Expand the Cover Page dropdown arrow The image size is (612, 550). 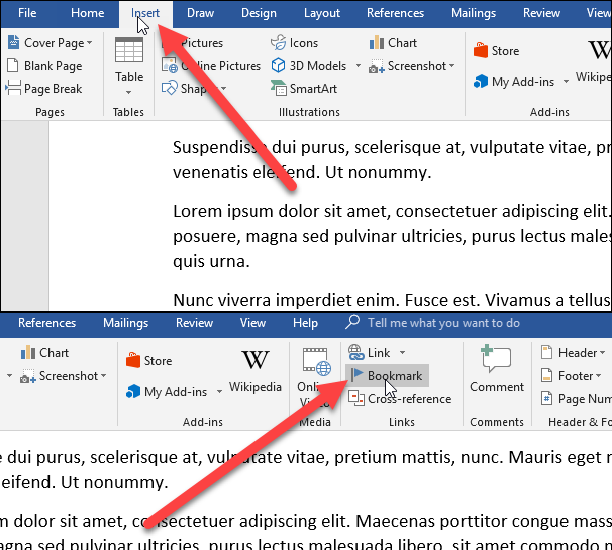(90, 43)
